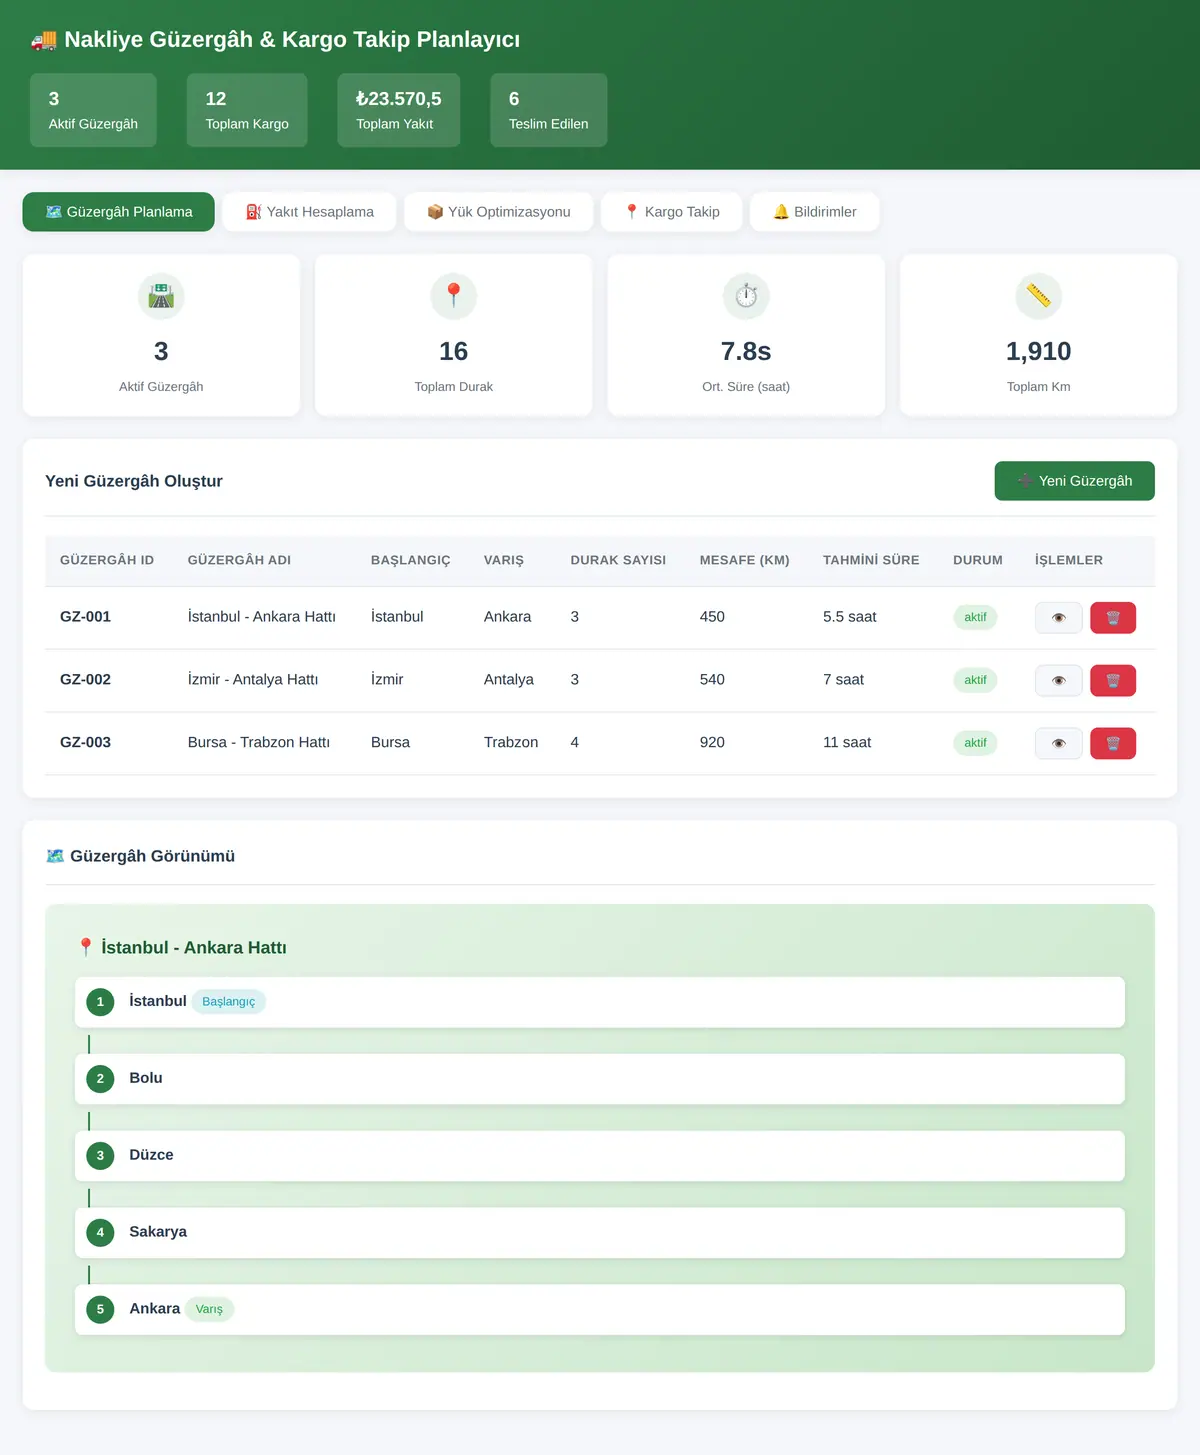This screenshot has width=1200, height=1455.
Task: View route GZ-001 with eye button
Action: click(x=1059, y=618)
